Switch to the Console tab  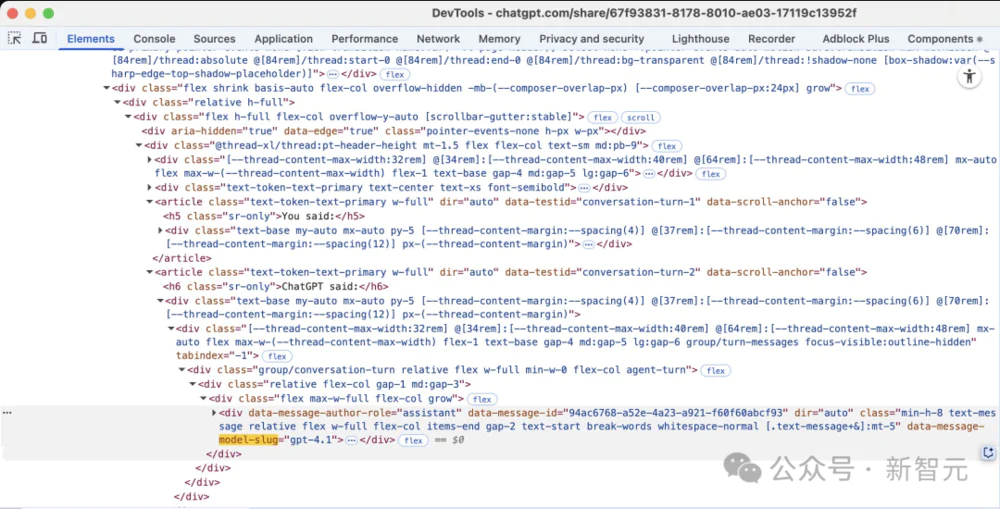point(154,38)
